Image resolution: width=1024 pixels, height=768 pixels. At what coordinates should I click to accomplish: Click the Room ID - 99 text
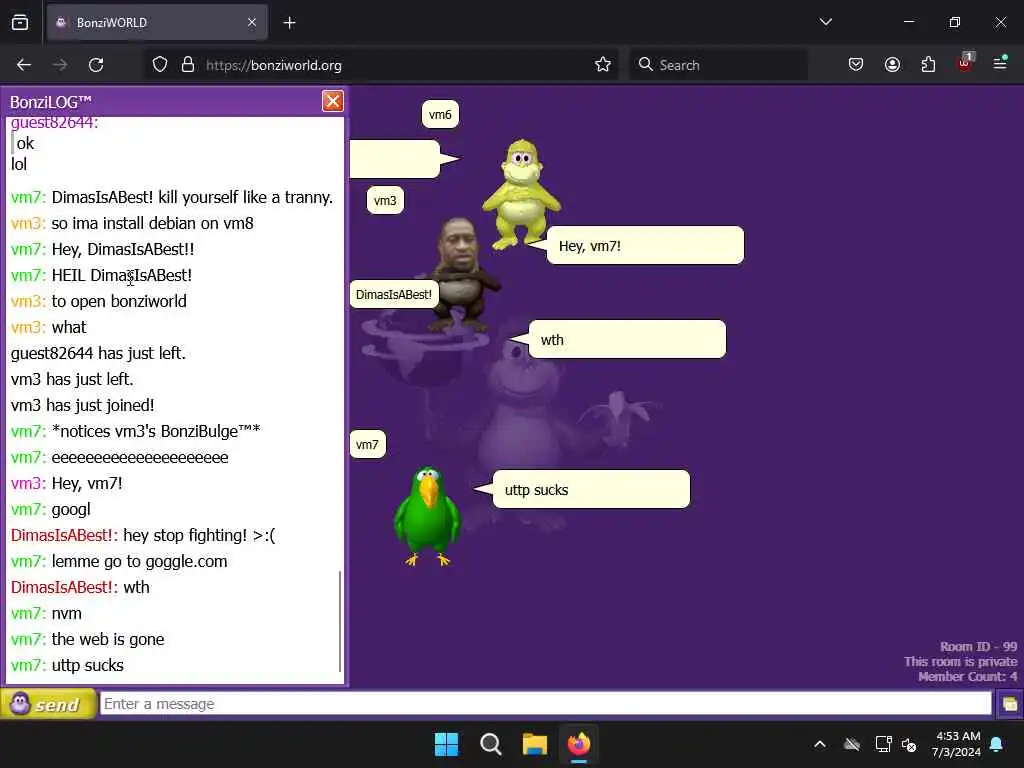point(978,647)
